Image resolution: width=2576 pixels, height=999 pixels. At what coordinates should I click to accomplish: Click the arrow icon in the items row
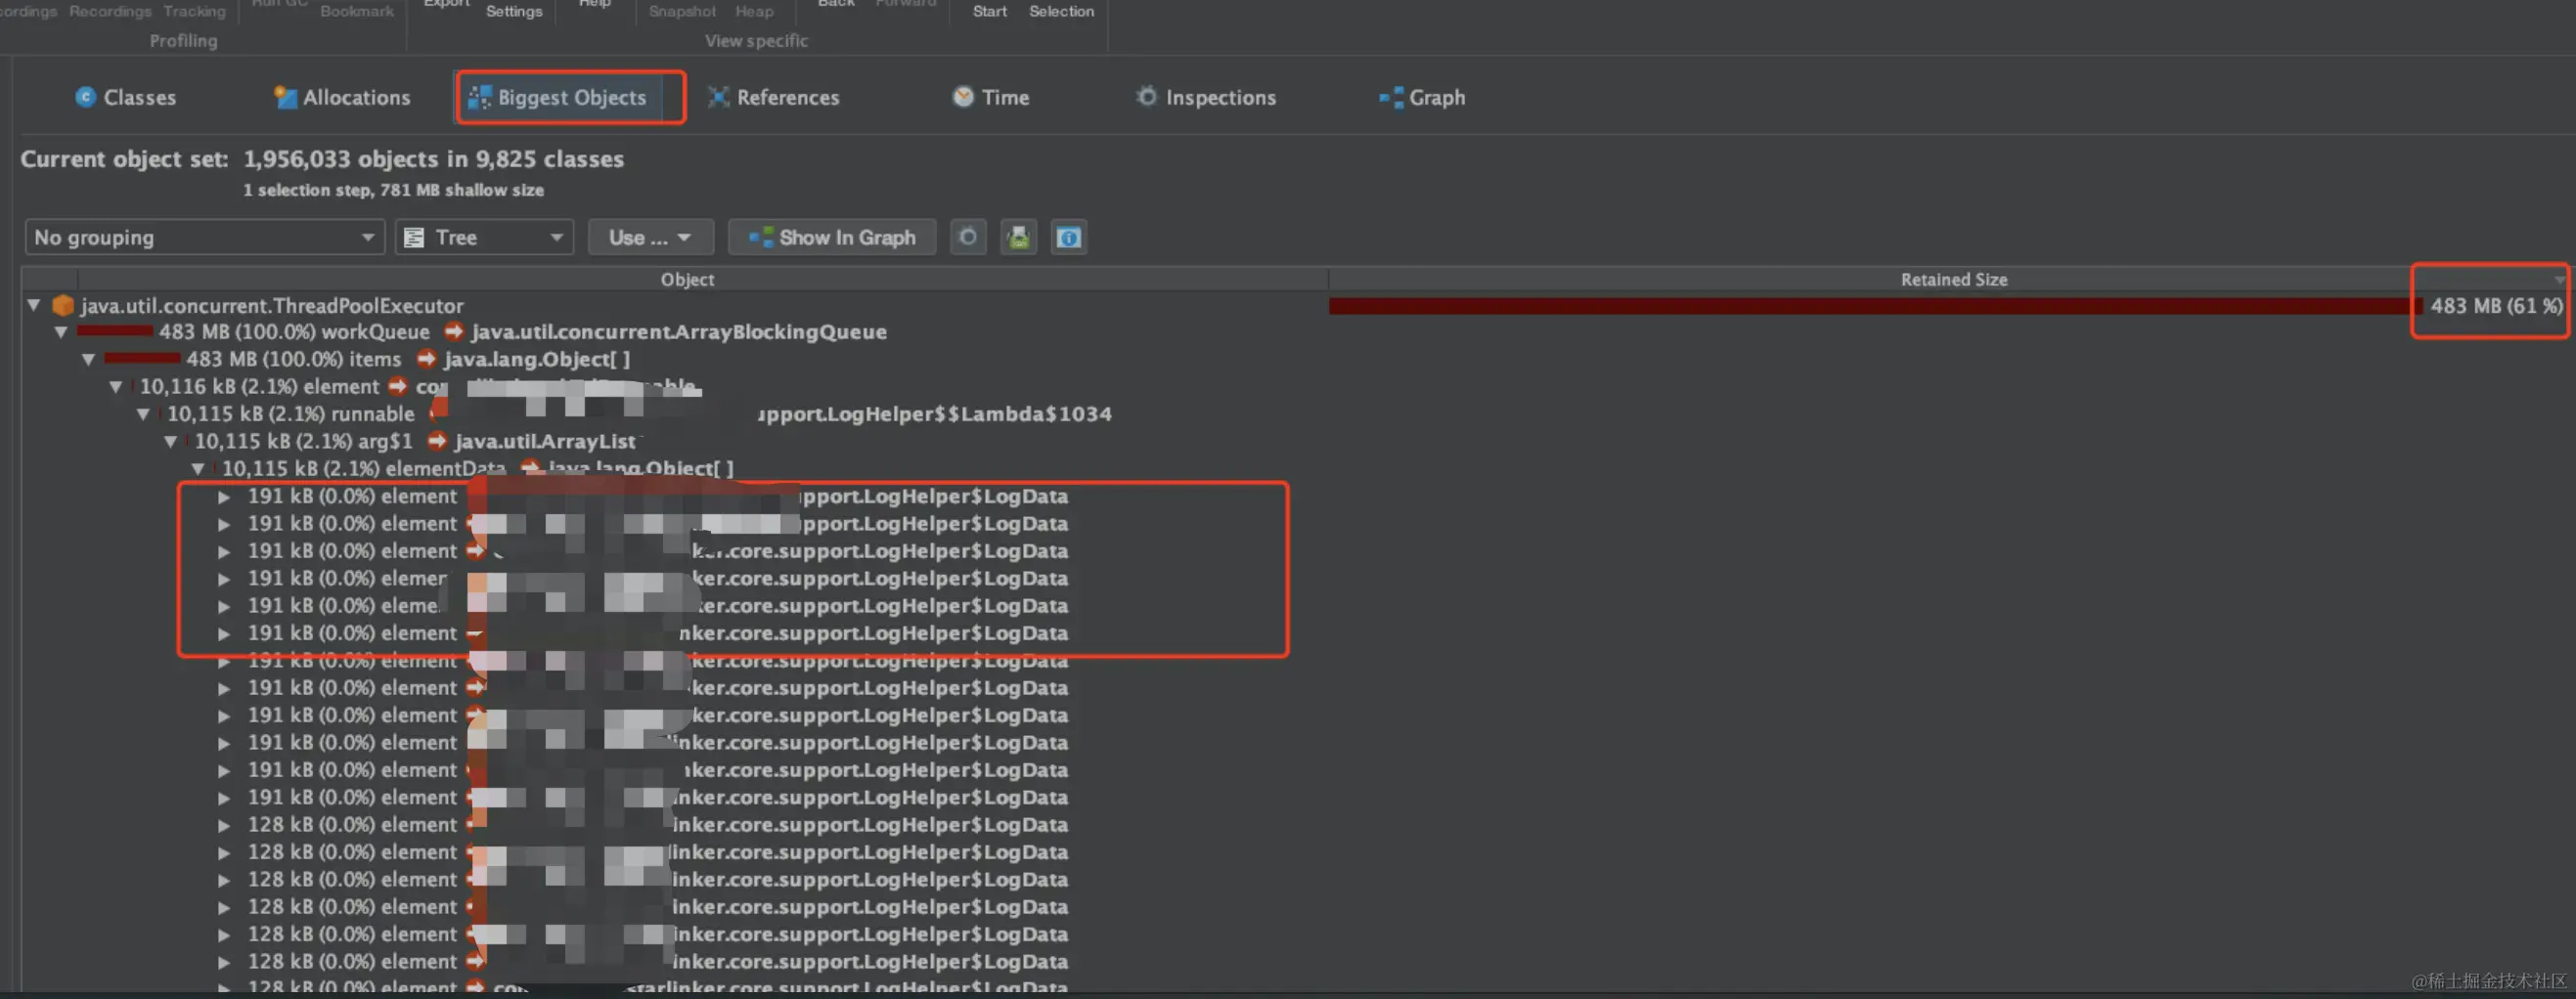pyautogui.click(x=427, y=358)
